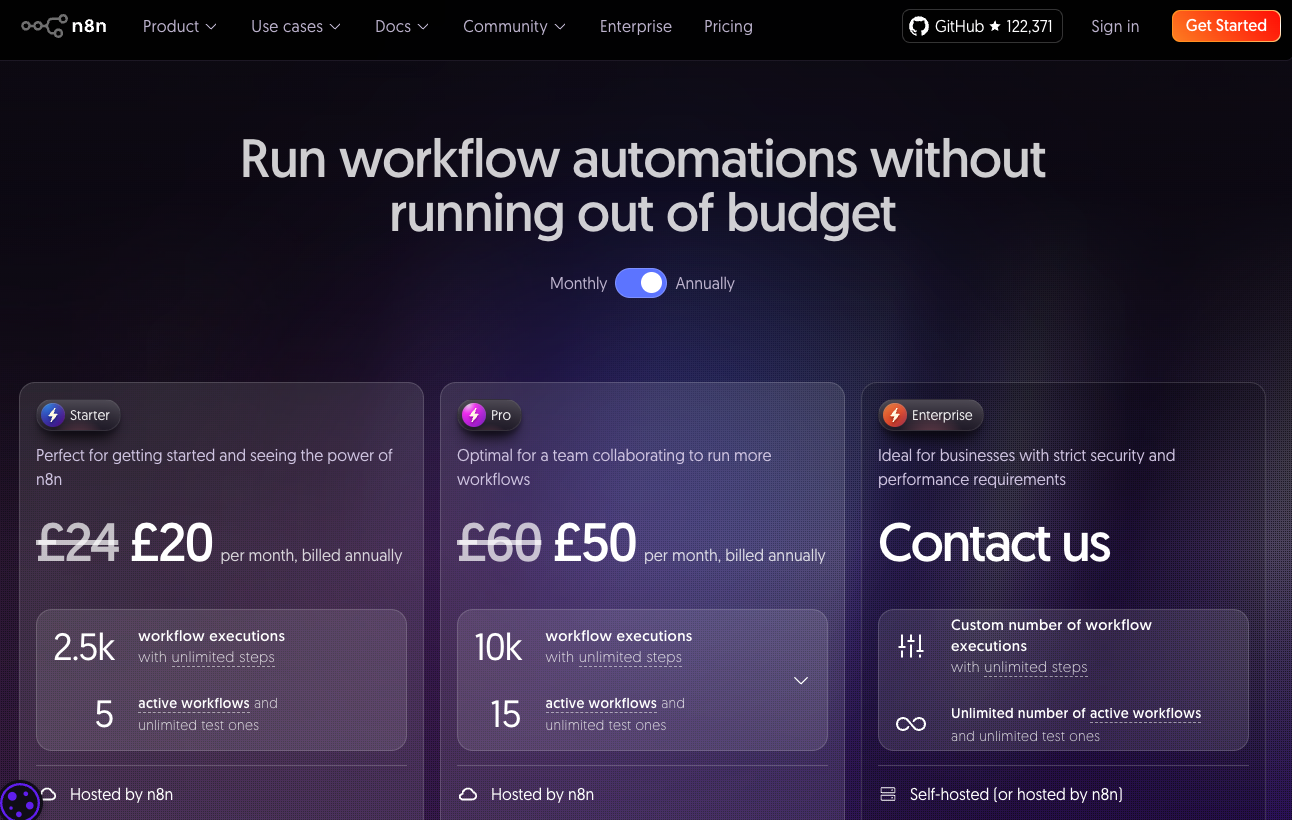The width and height of the screenshot is (1292, 820).
Task: Open the Community menu
Action: tap(514, 27)
